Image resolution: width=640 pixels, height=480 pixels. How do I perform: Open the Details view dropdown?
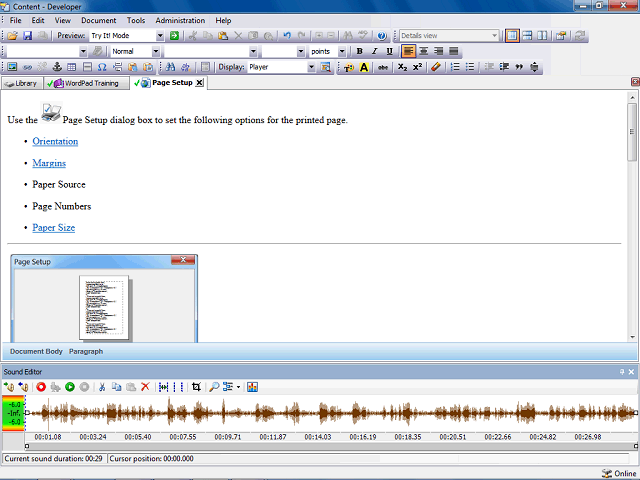[494, 36]
